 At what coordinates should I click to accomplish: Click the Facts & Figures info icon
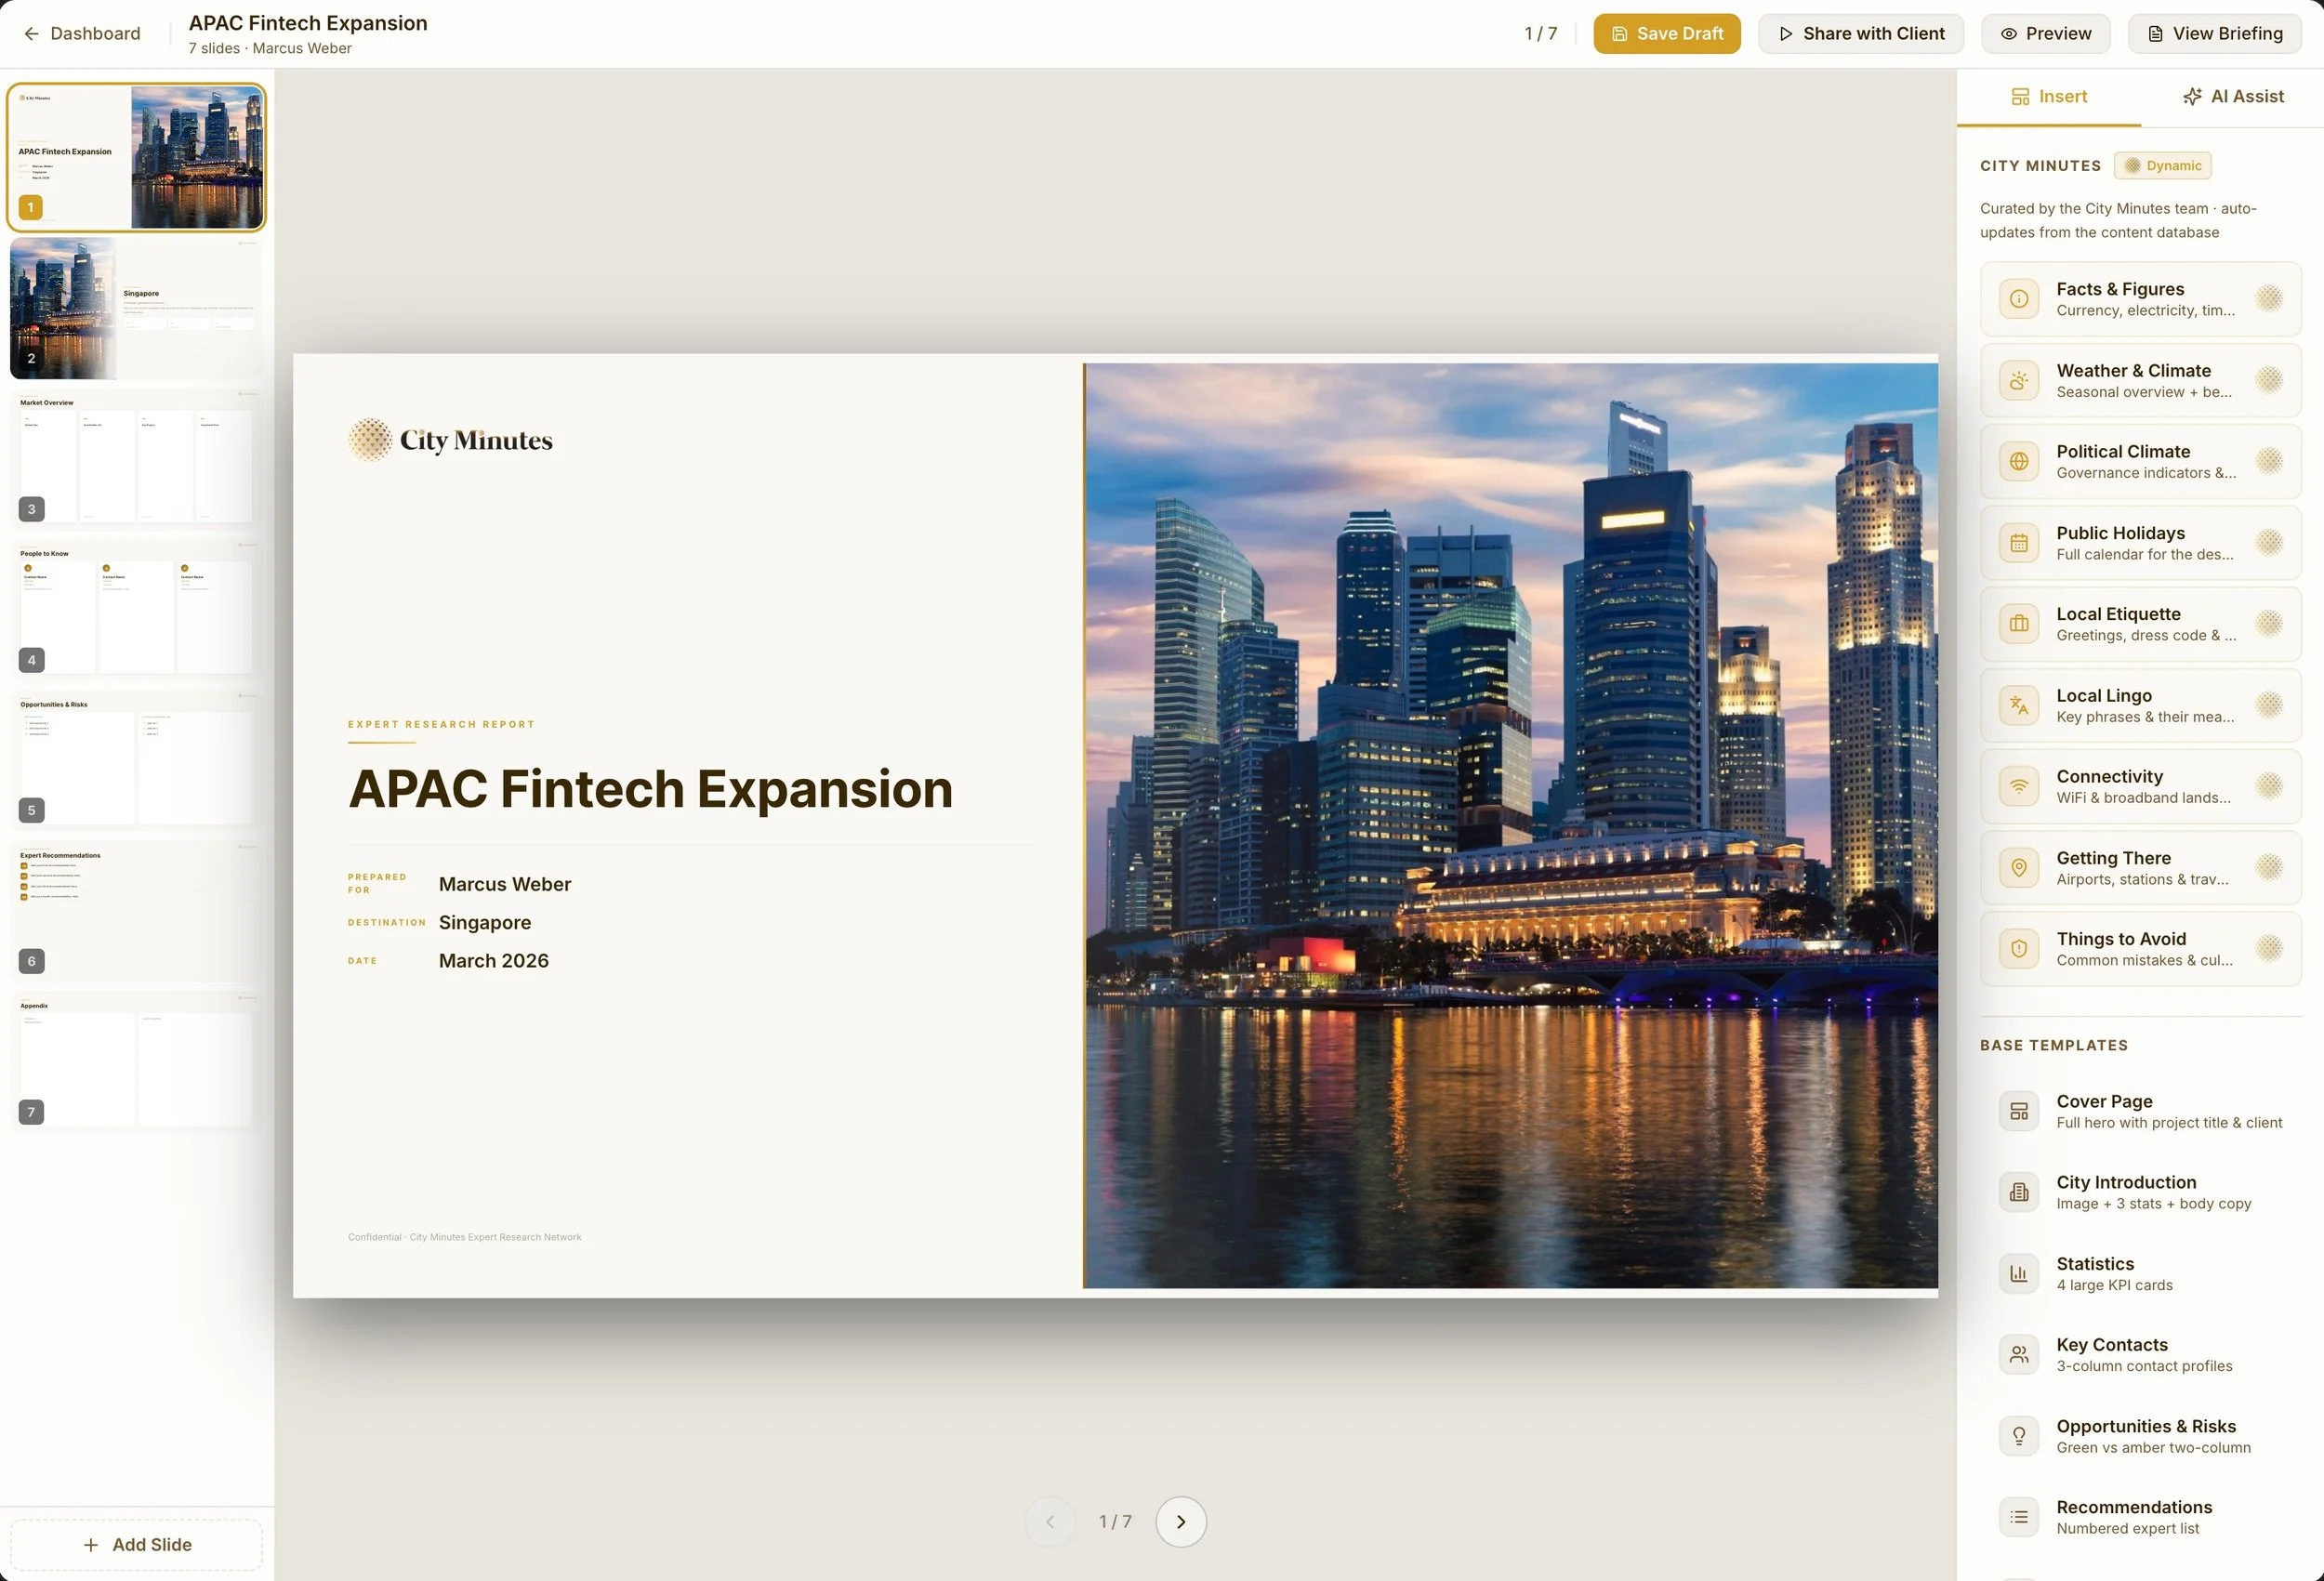(x=2018, y=299)
